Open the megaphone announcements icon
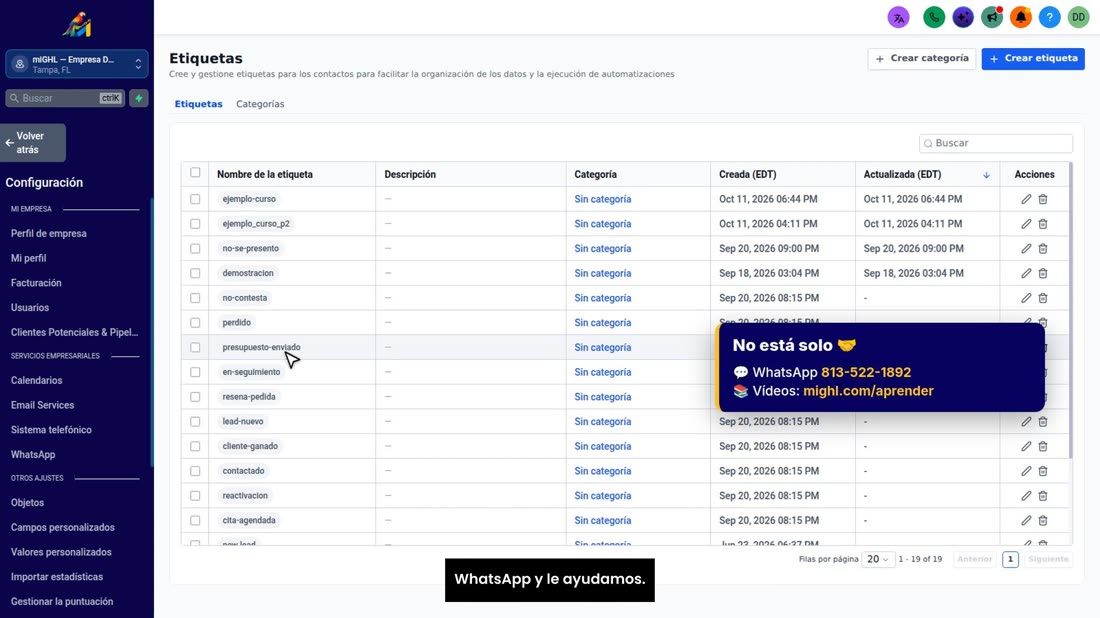The width and height of the screenshot is (1100, 618). click(992, 18)
